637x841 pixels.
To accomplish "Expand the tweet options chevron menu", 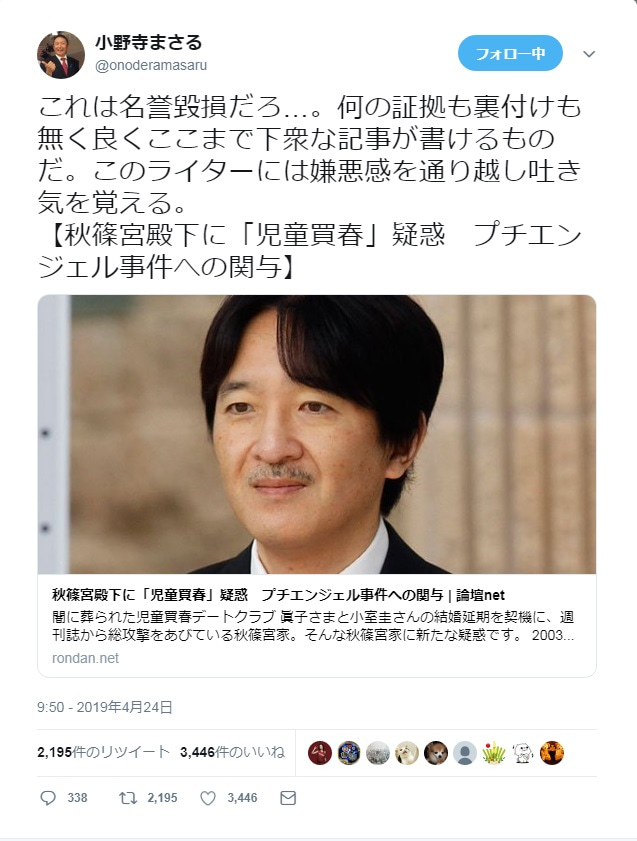I will click(589, 54).
